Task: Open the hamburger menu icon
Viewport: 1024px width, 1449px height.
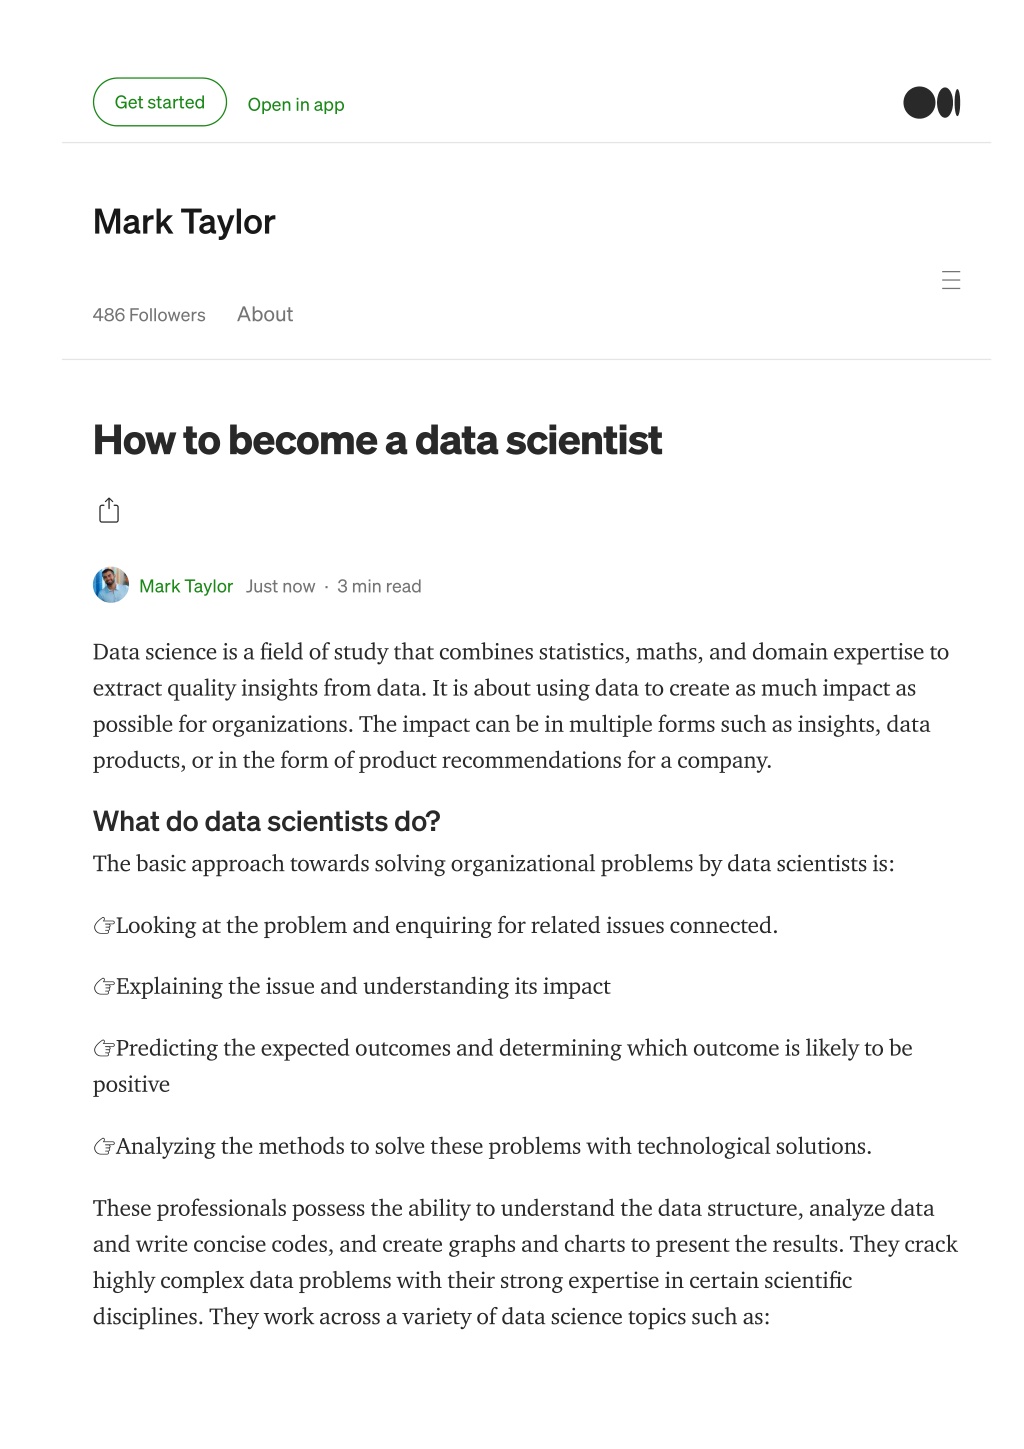Action: click(x=951, y=280)
